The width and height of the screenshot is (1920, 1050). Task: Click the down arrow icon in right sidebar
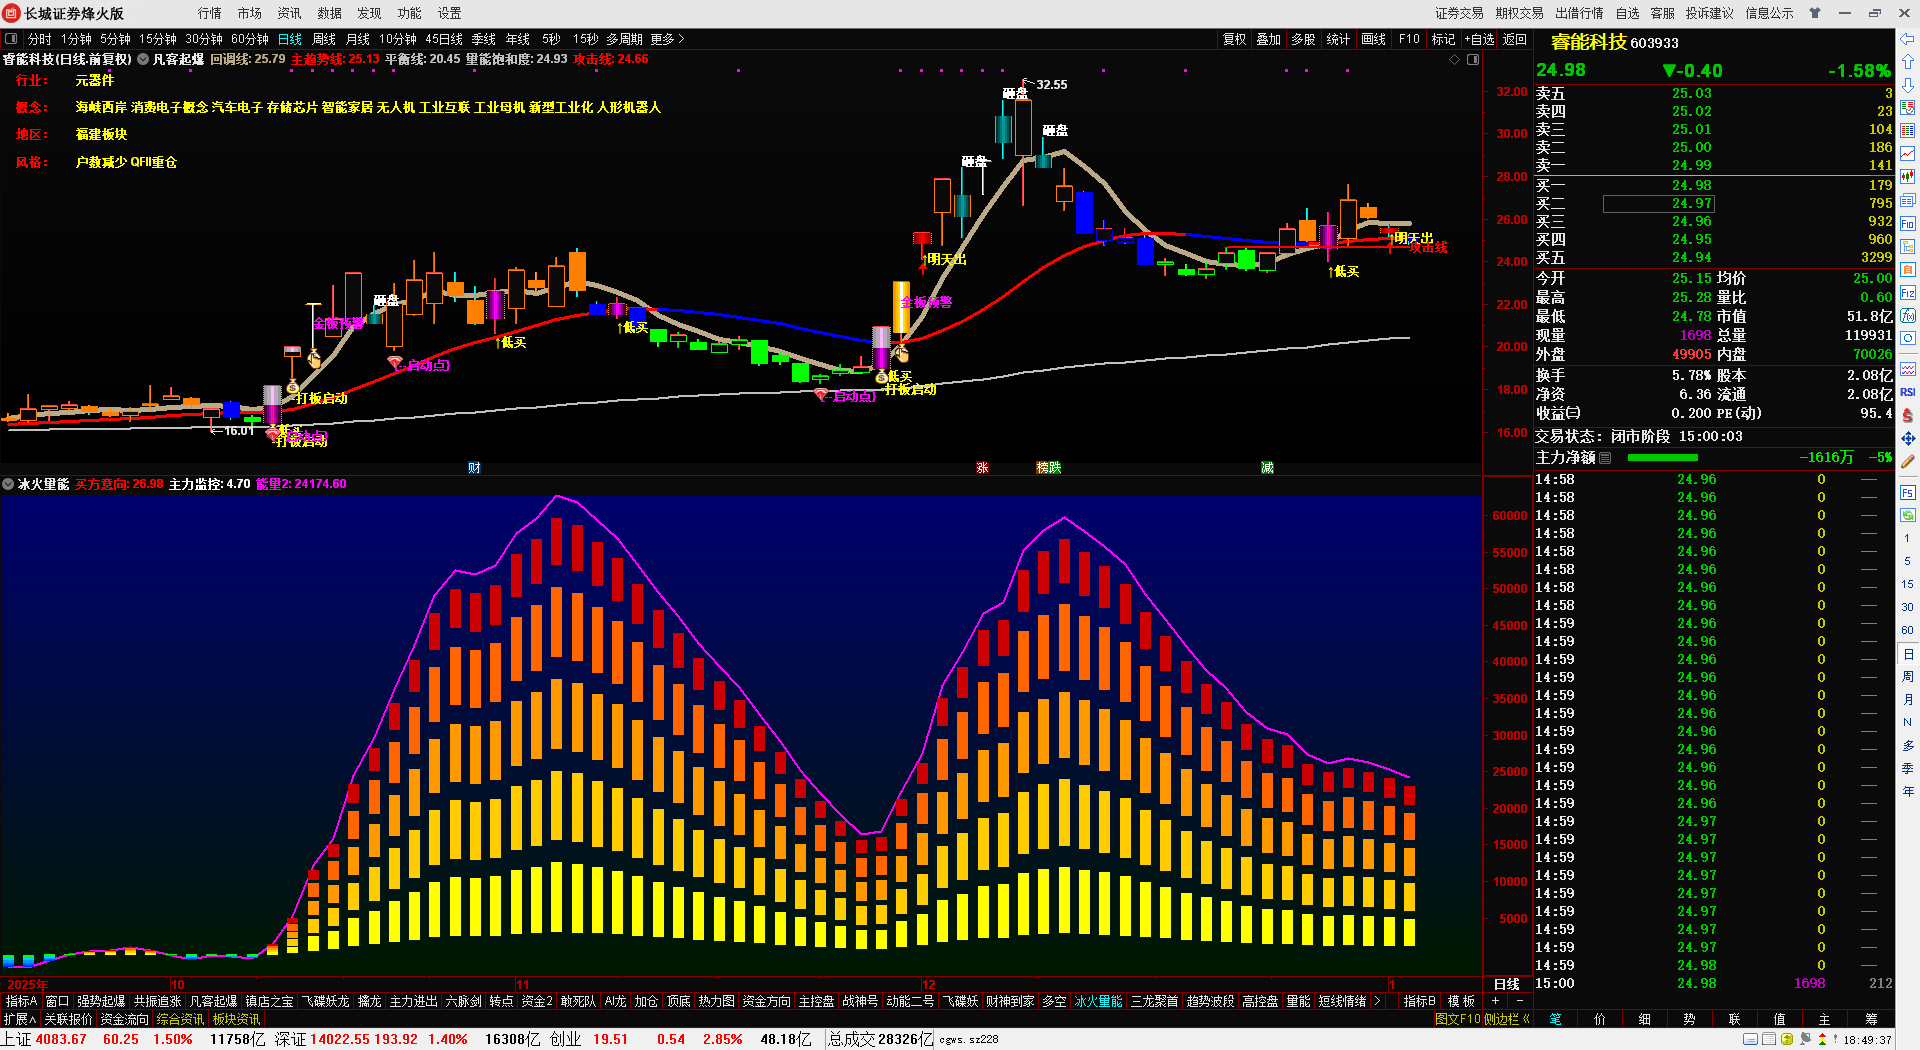tap(1908, 85)
